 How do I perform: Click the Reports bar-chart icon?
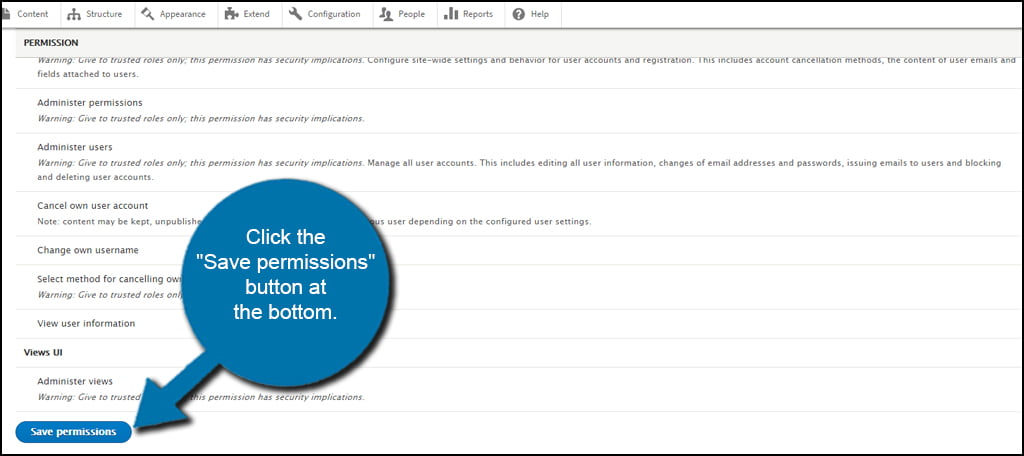(451, 14)
